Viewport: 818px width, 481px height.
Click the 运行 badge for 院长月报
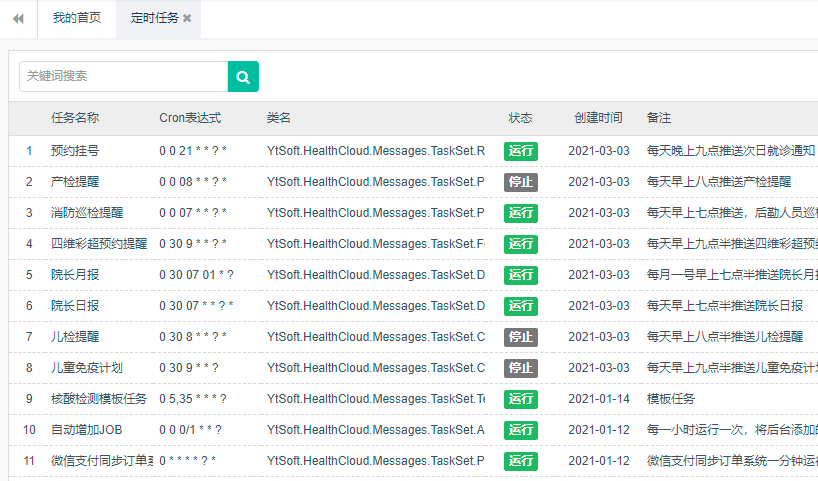pos(520,275)
